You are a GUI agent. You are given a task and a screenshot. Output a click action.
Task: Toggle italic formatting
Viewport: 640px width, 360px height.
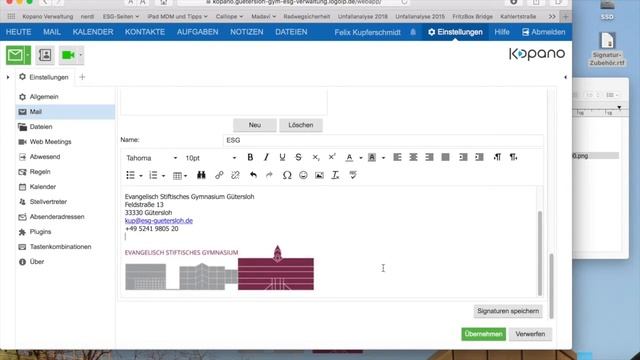pyautogui.click(x=266, y=158)
